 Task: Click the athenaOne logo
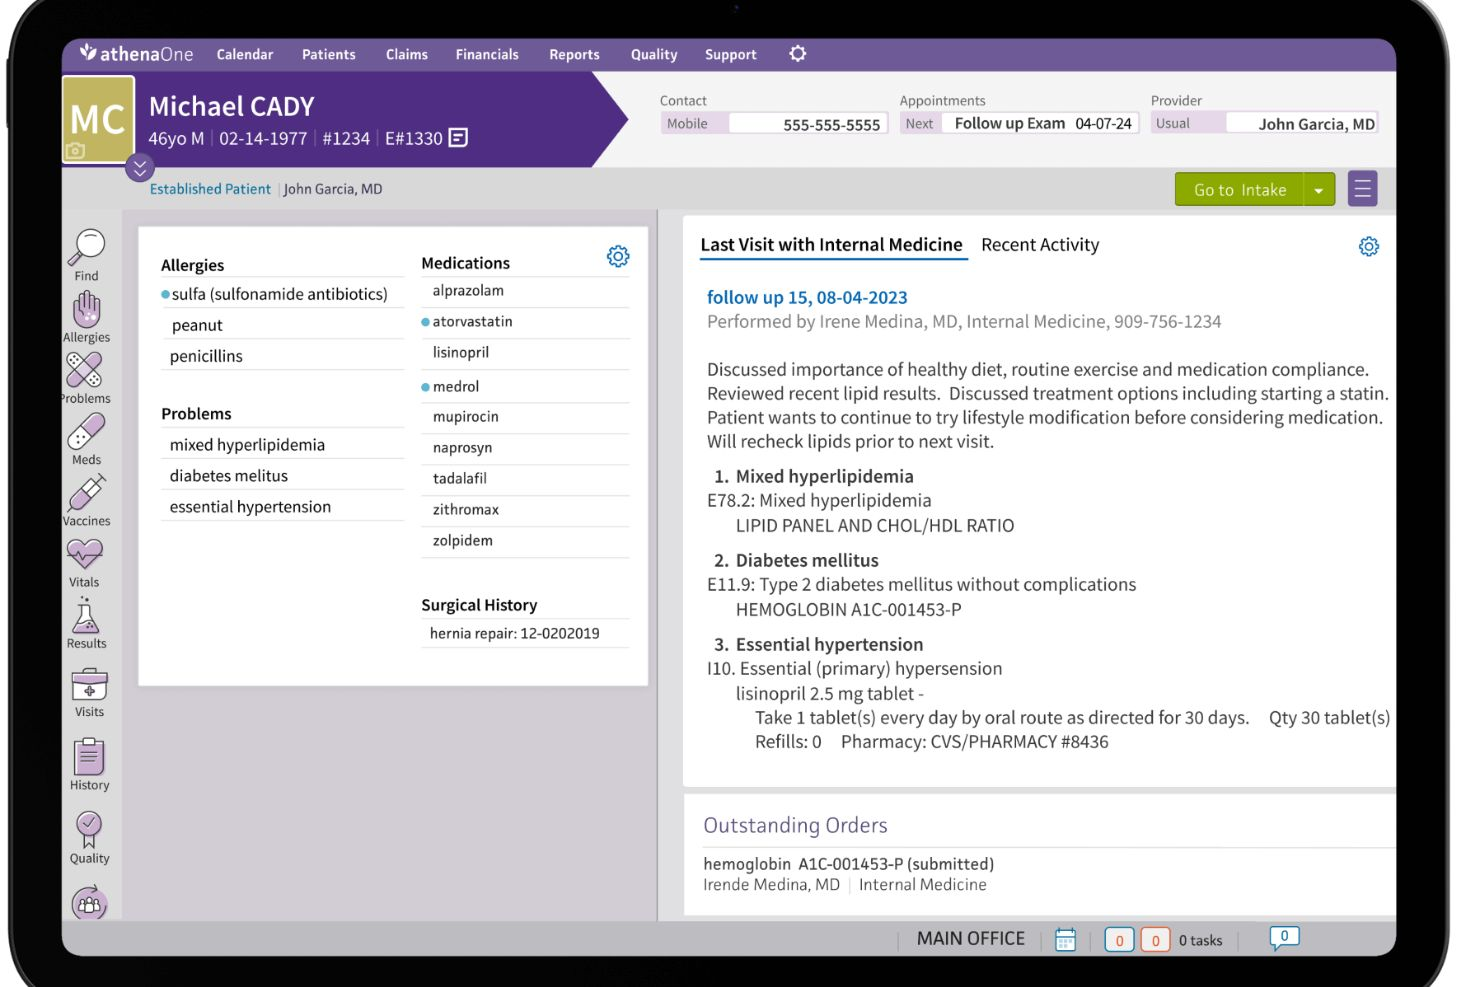coord(136,54)
